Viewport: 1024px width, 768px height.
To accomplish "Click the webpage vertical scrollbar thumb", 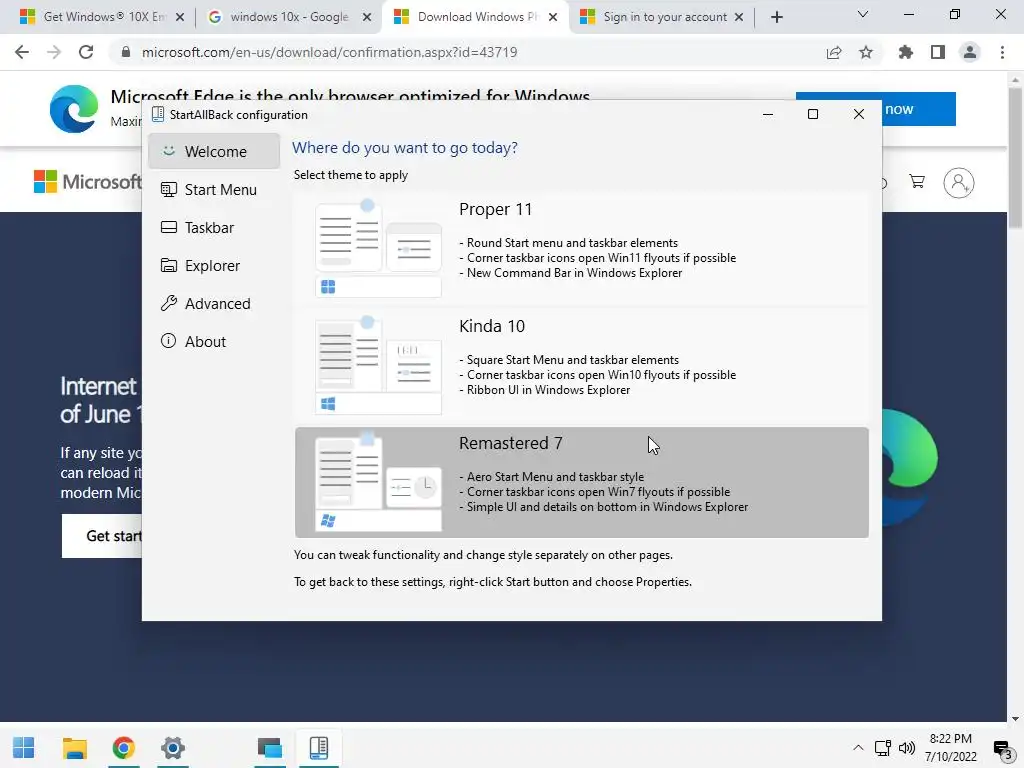I will [x=1015, y=157].
